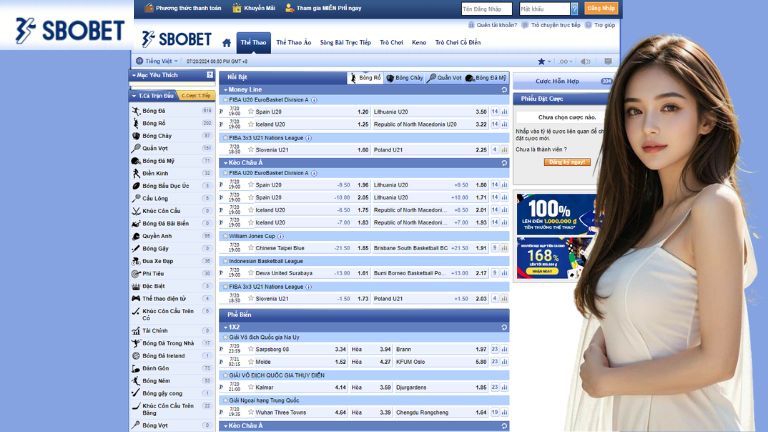This screenshot has width=768, height=432.
Task: Star the Kalmar vs Djurgardens match
Action: (251, 387)
